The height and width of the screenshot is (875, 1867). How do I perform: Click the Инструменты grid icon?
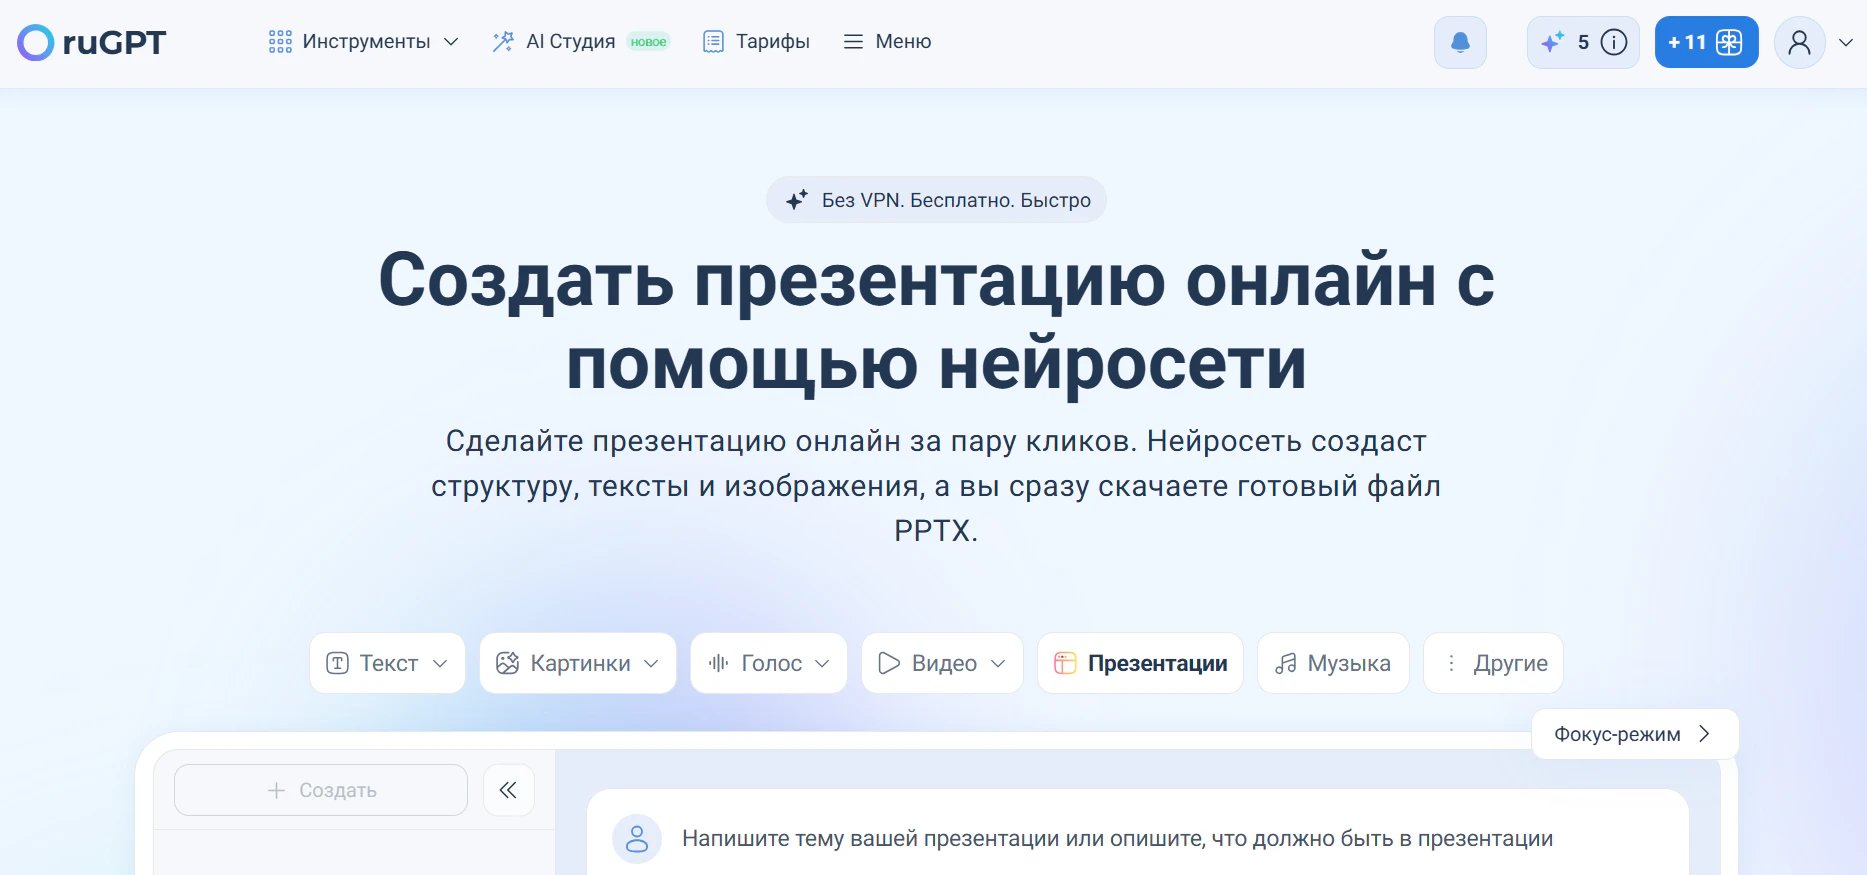click(x=280, y=41)
